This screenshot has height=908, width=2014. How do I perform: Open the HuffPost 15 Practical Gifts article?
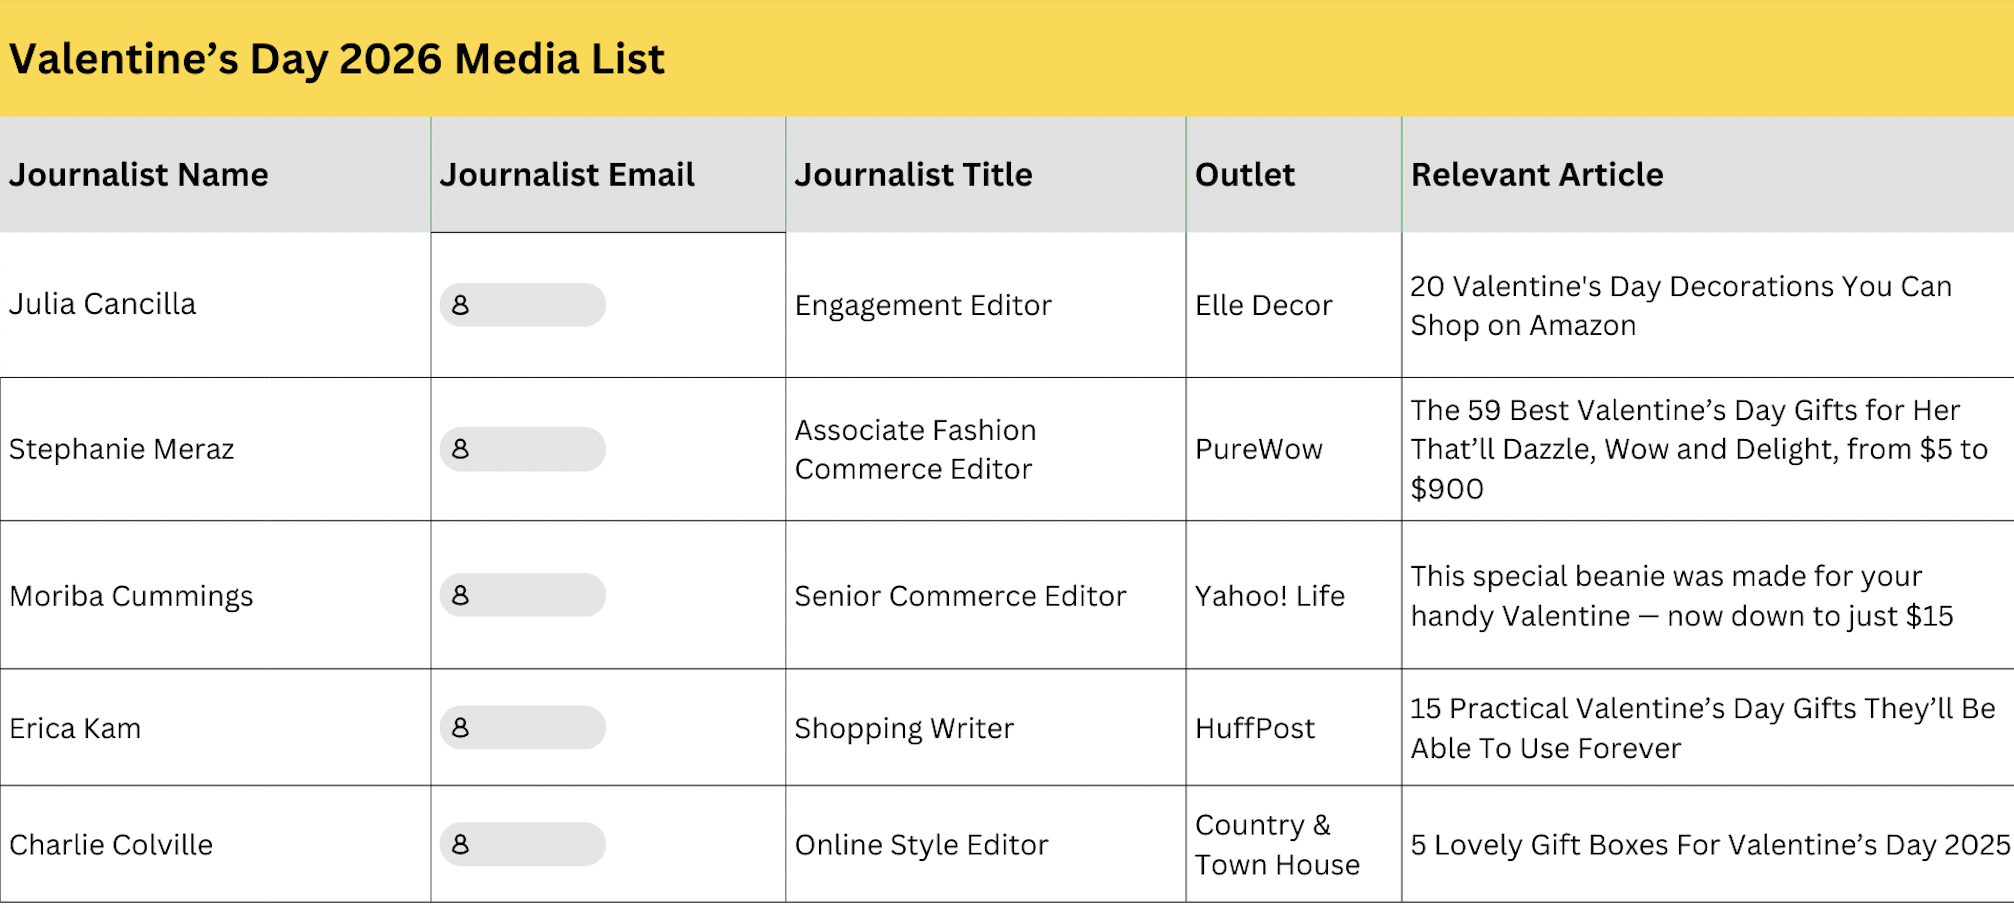1702,728
